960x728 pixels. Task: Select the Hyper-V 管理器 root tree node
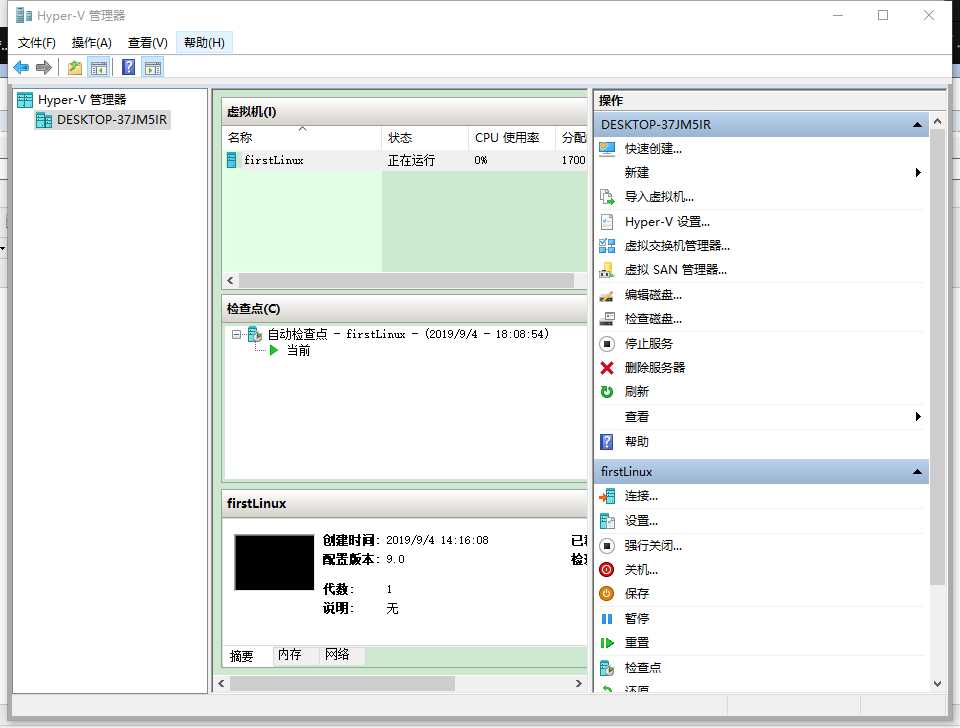(72, 100)
